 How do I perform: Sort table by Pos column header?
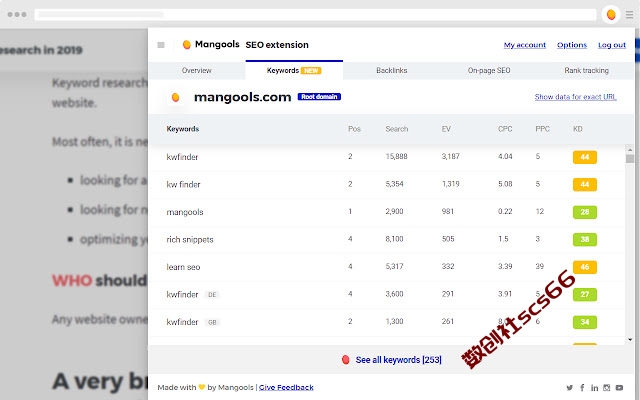point(354,129)
